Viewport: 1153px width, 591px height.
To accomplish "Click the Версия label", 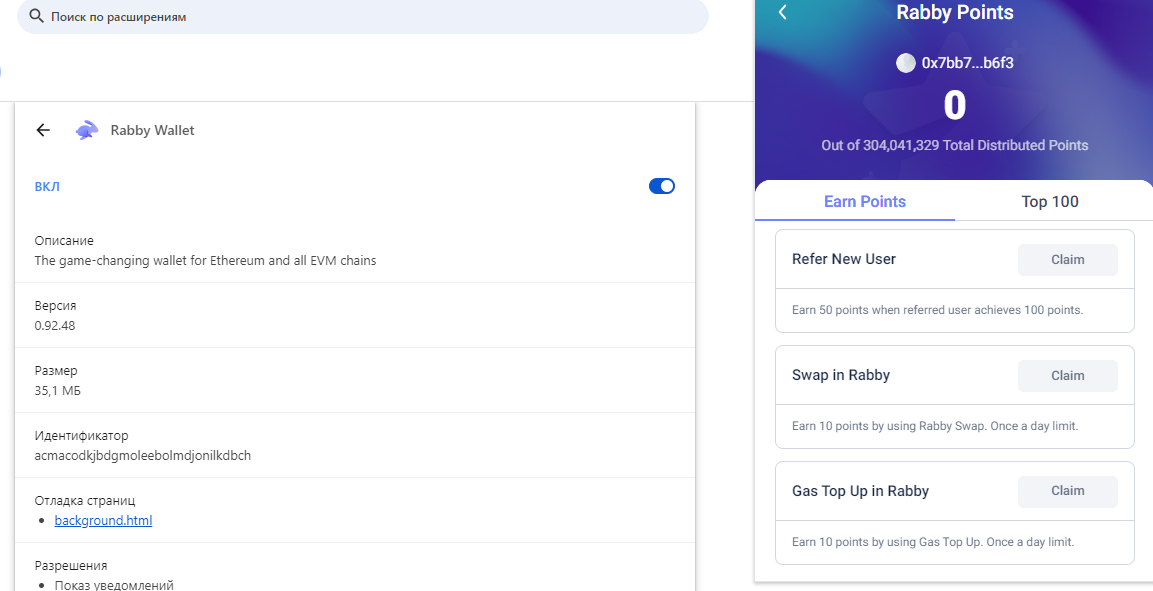I will [55, 306].
